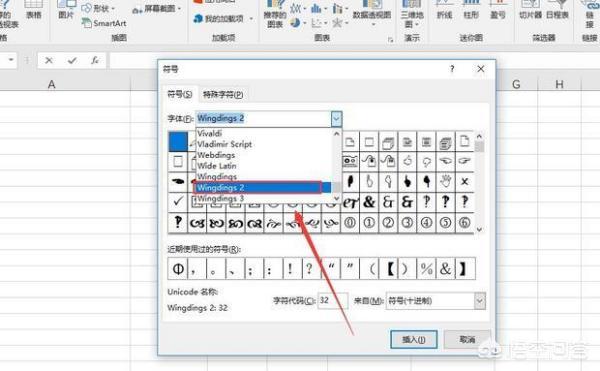
Task: Select the X mark symbol in grid
Action: pos(465,181)
